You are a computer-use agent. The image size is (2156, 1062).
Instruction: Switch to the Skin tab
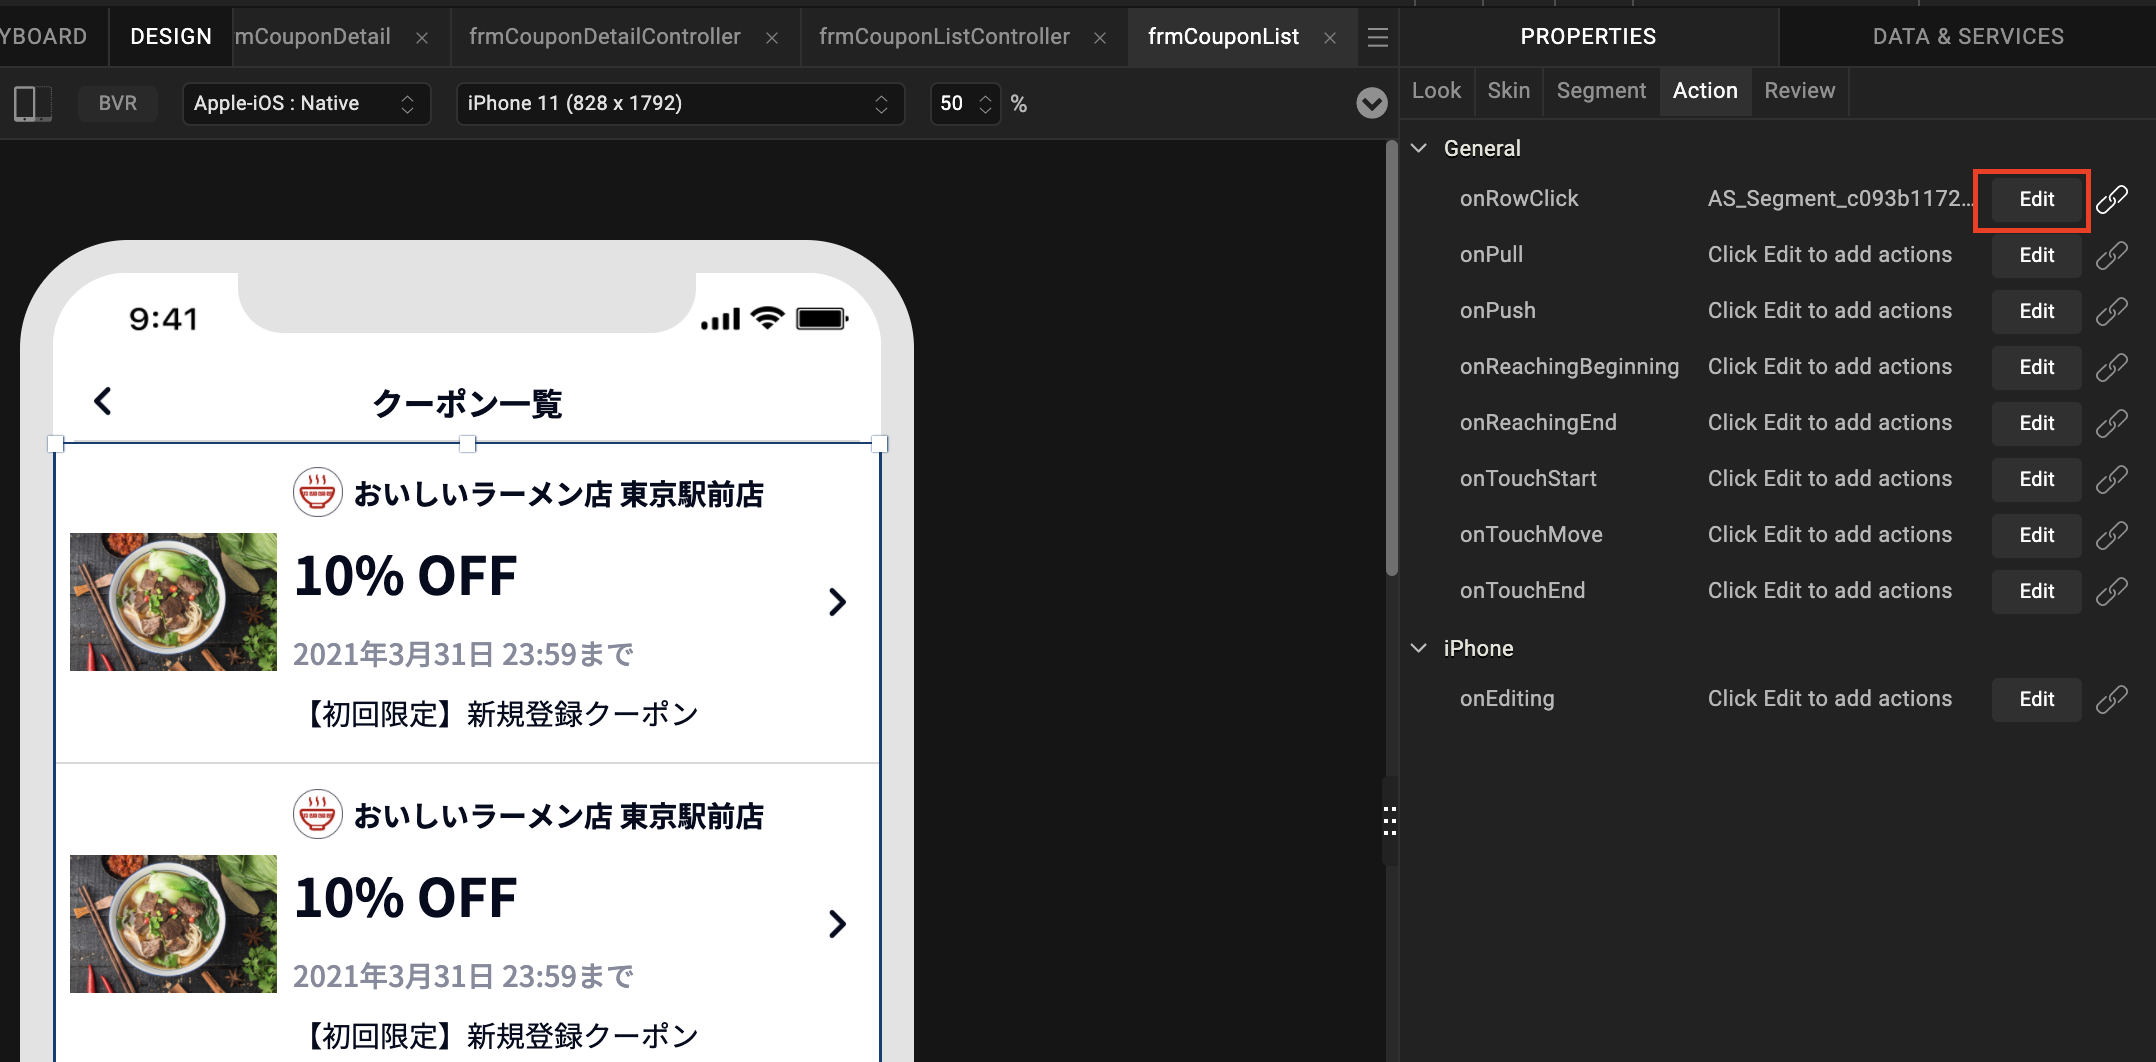pyautogui.click(x=1508, y=90)
